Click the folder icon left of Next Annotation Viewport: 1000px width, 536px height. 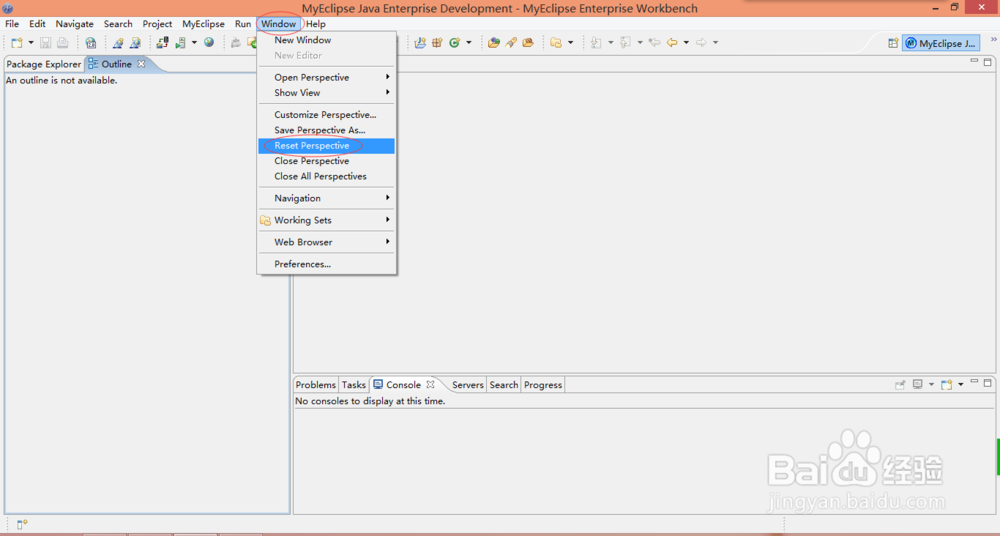556,43
